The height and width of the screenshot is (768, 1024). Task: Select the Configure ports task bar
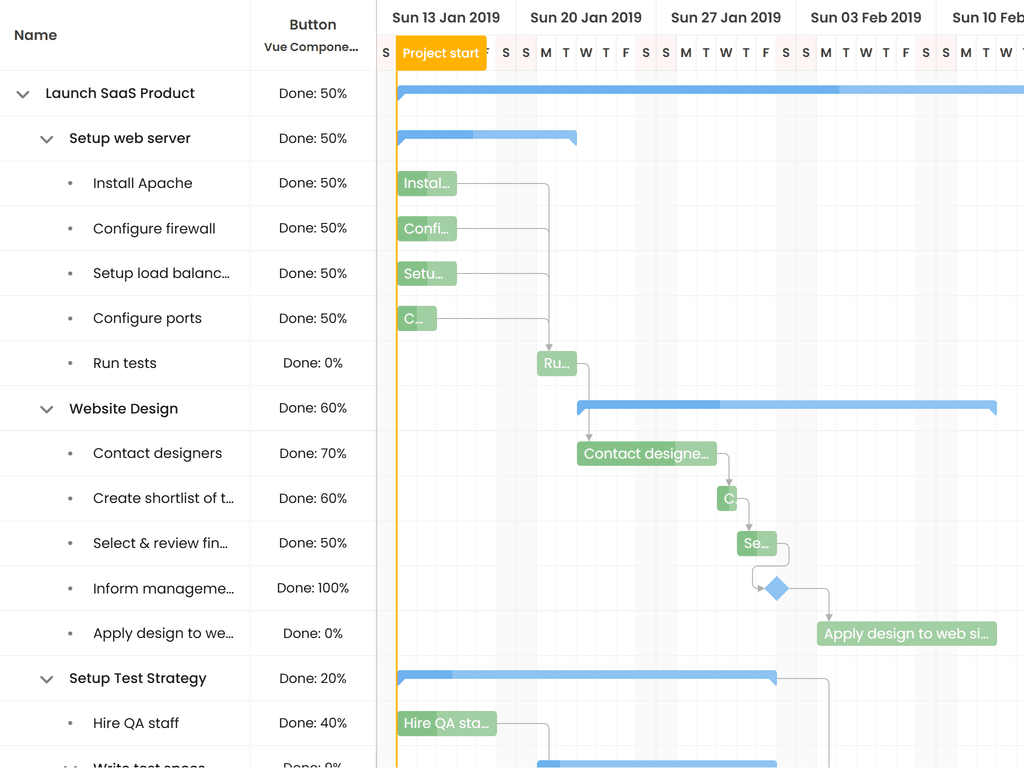point(417,319)
